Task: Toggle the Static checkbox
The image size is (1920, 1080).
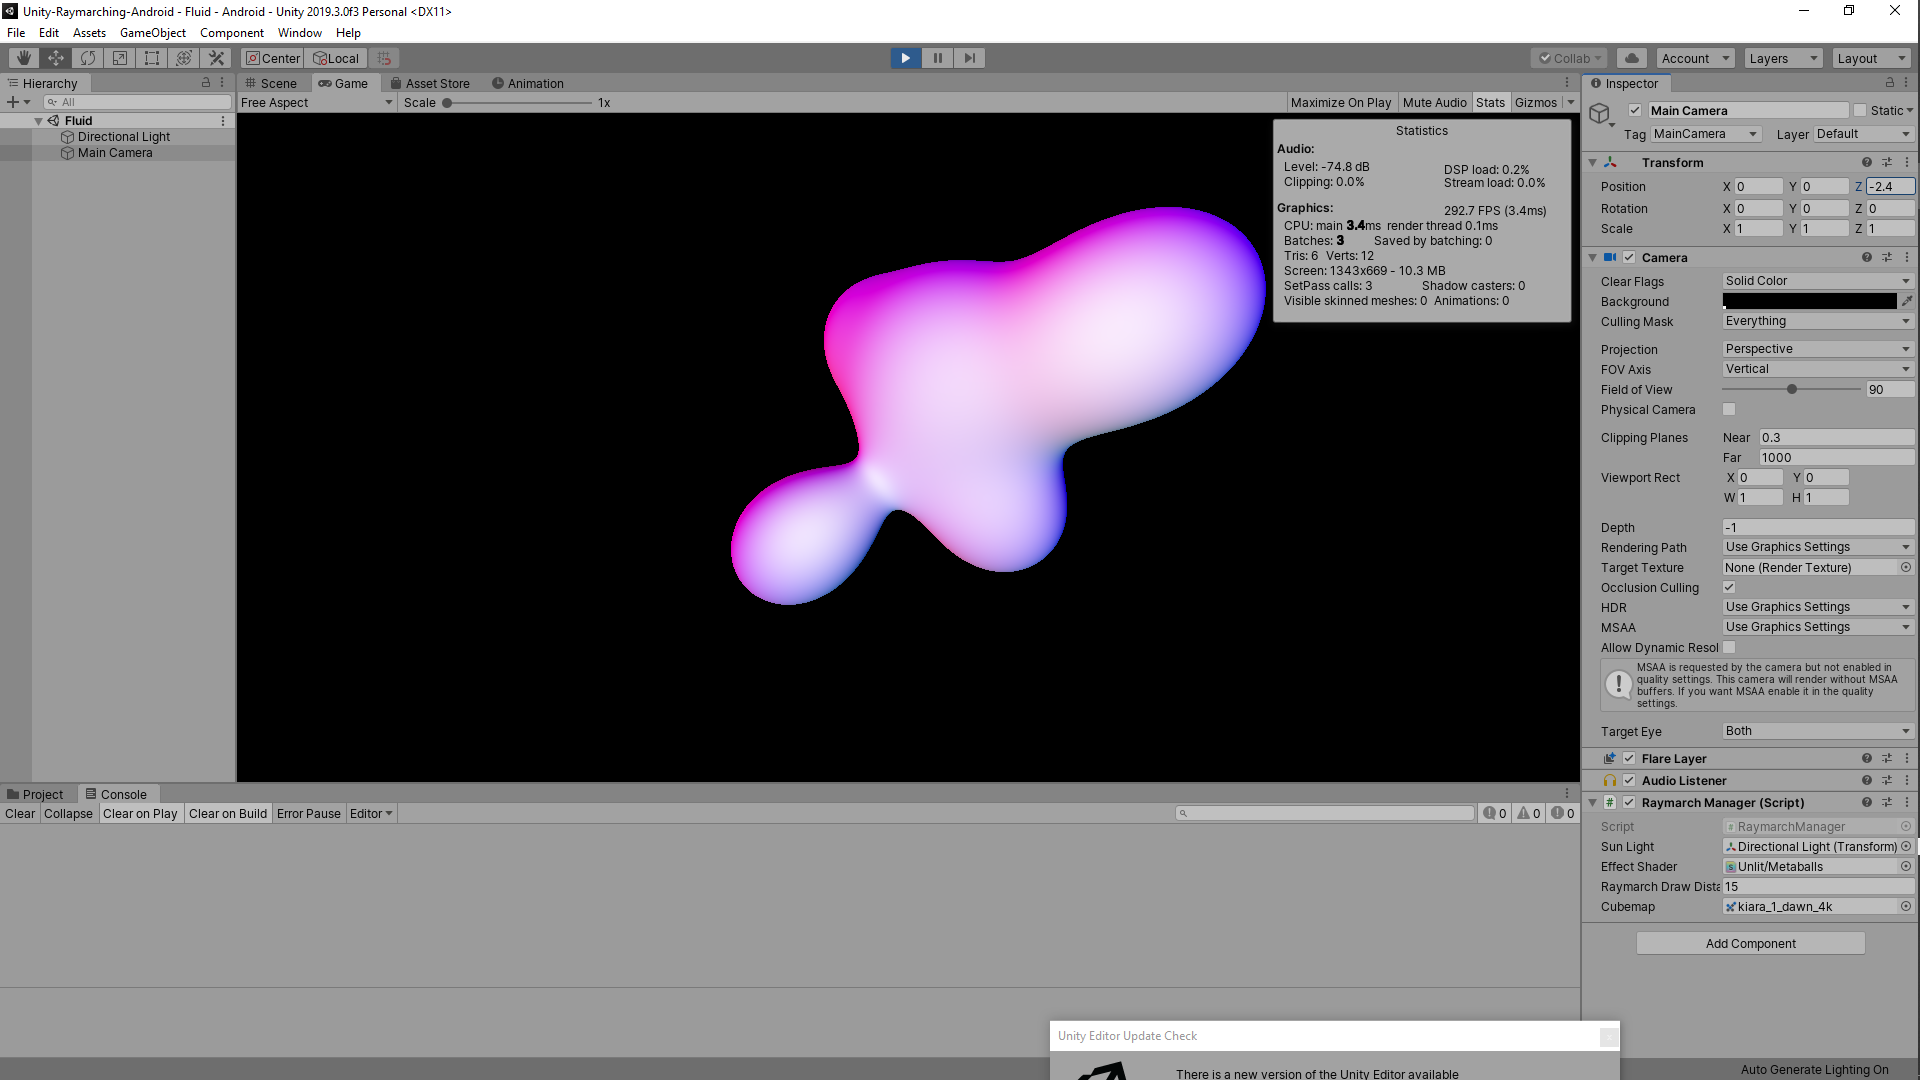Action: click(1860, 111)
